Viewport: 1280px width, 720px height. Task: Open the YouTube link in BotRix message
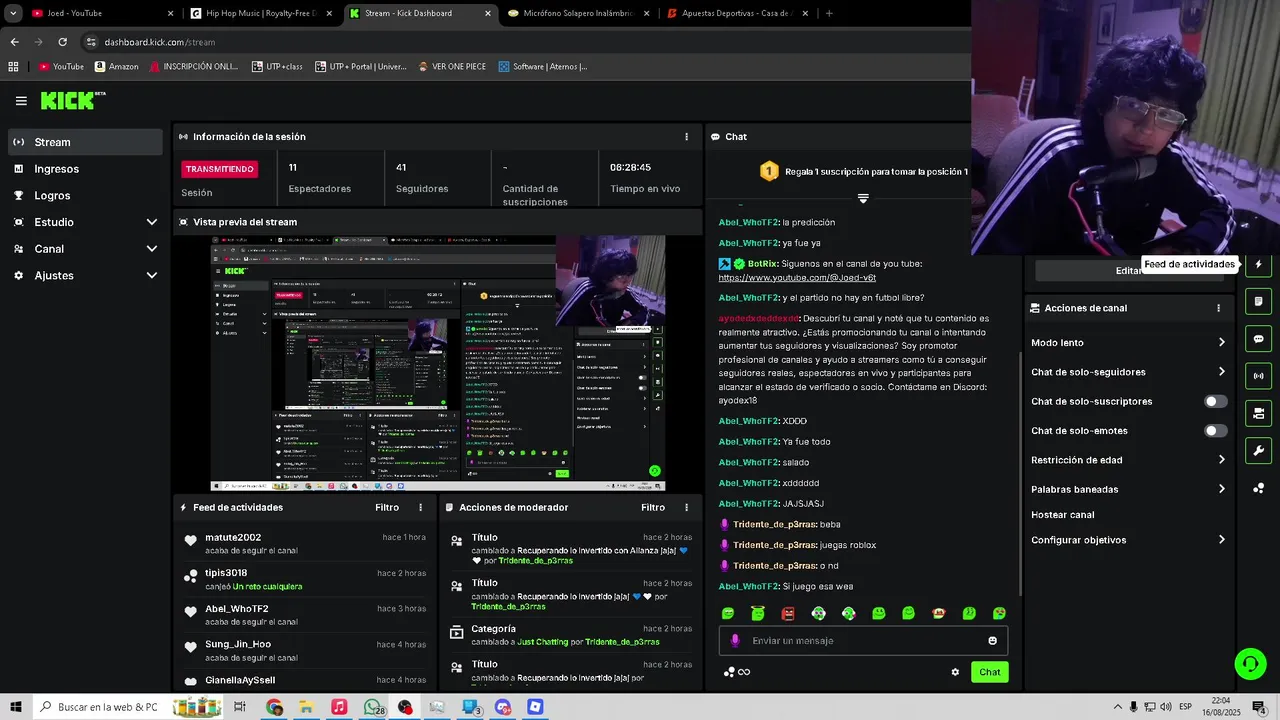click(797, 278)
